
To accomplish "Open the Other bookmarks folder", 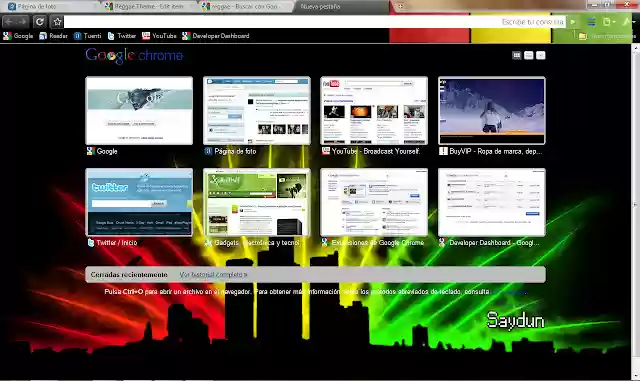I will [607, 36].
